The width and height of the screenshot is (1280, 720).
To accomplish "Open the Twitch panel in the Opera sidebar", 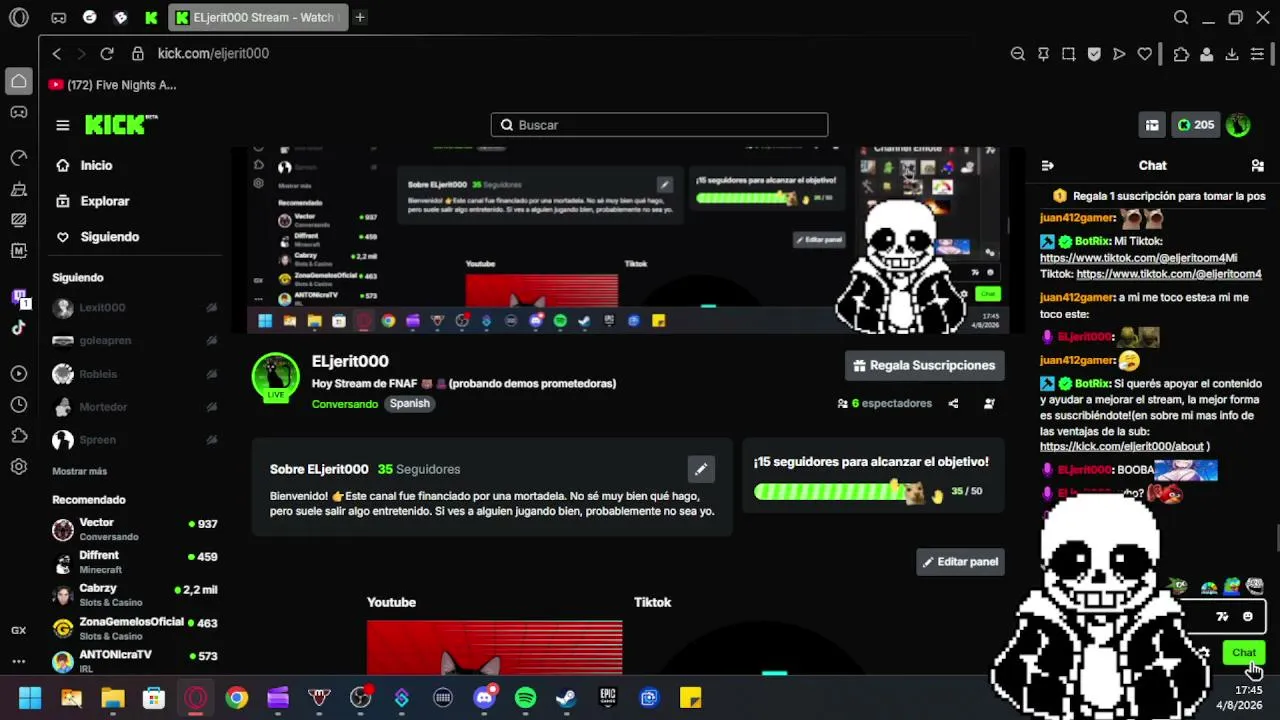I will point(18,298).
